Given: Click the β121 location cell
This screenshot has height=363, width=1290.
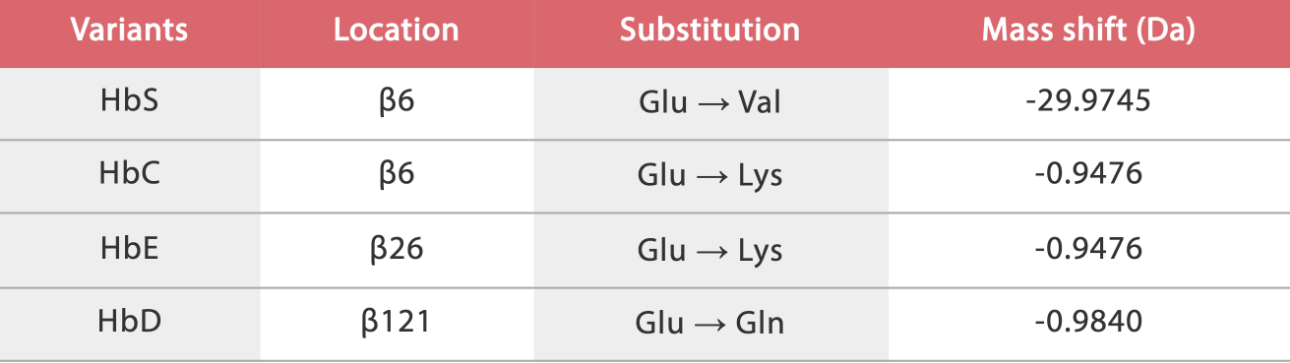Looking at the screenshot, I should coord(396,322).
